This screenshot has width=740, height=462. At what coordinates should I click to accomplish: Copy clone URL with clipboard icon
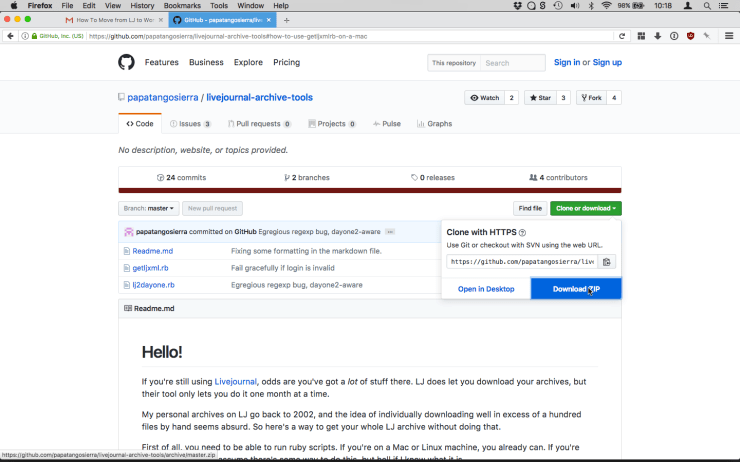(x=607, y=262)
